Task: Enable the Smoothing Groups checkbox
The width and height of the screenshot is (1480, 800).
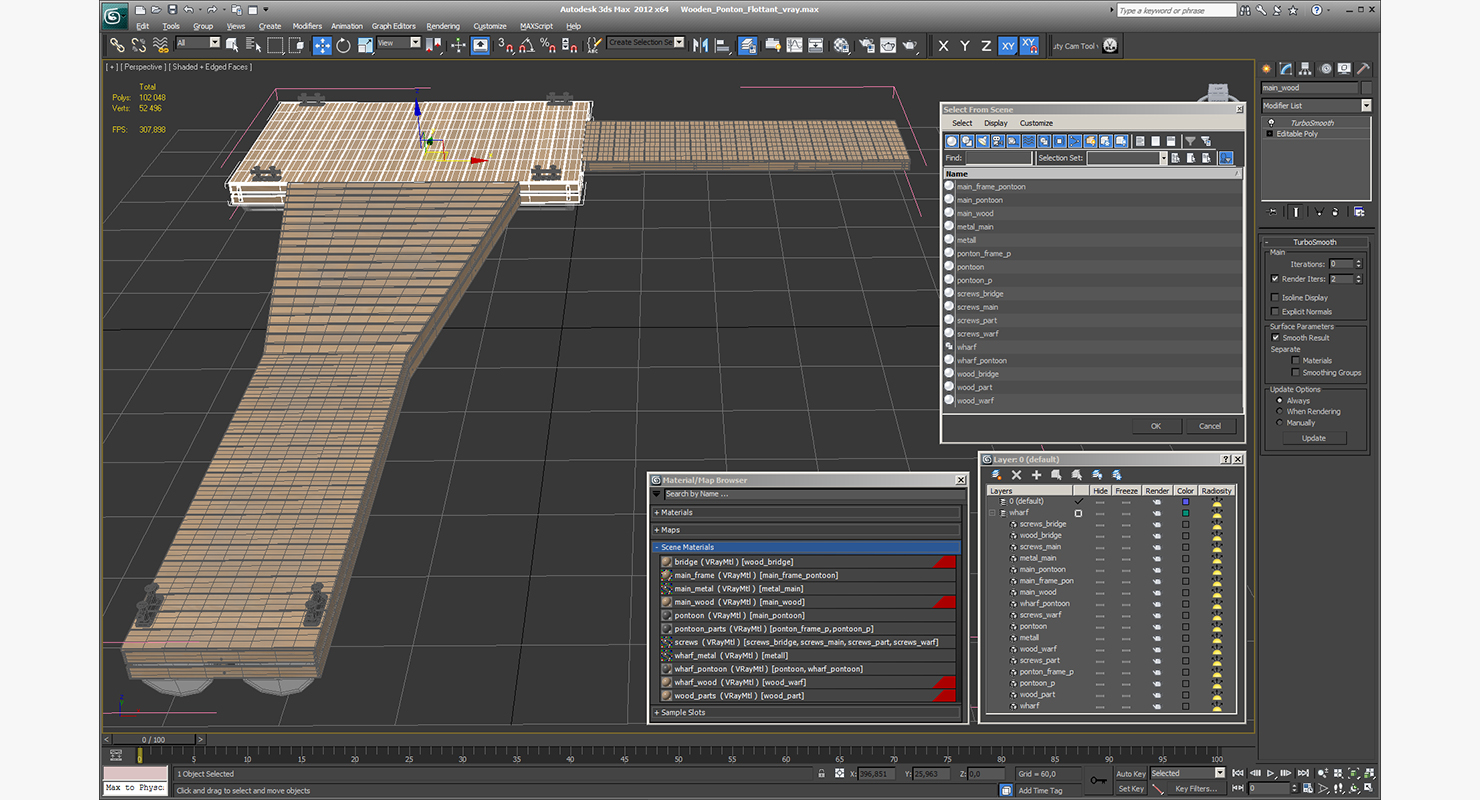Action: (1295, 372)
